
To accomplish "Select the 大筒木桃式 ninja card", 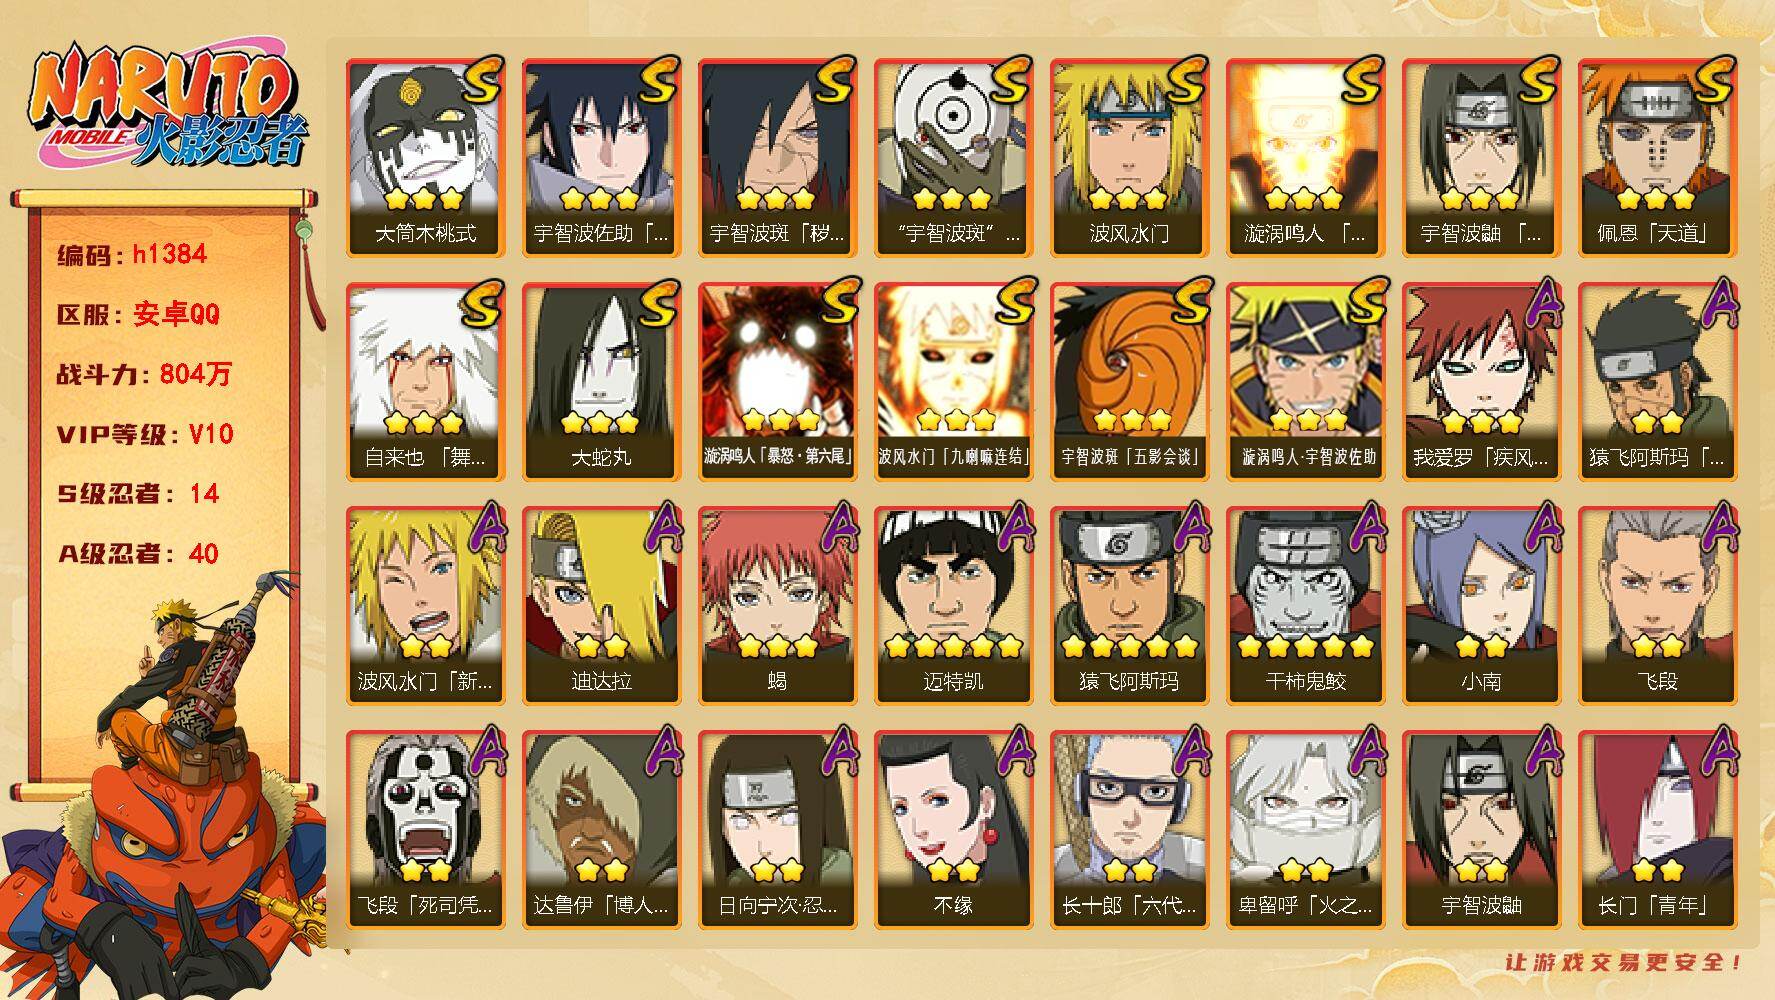I will pyautogui.click(x=425, y=157).
